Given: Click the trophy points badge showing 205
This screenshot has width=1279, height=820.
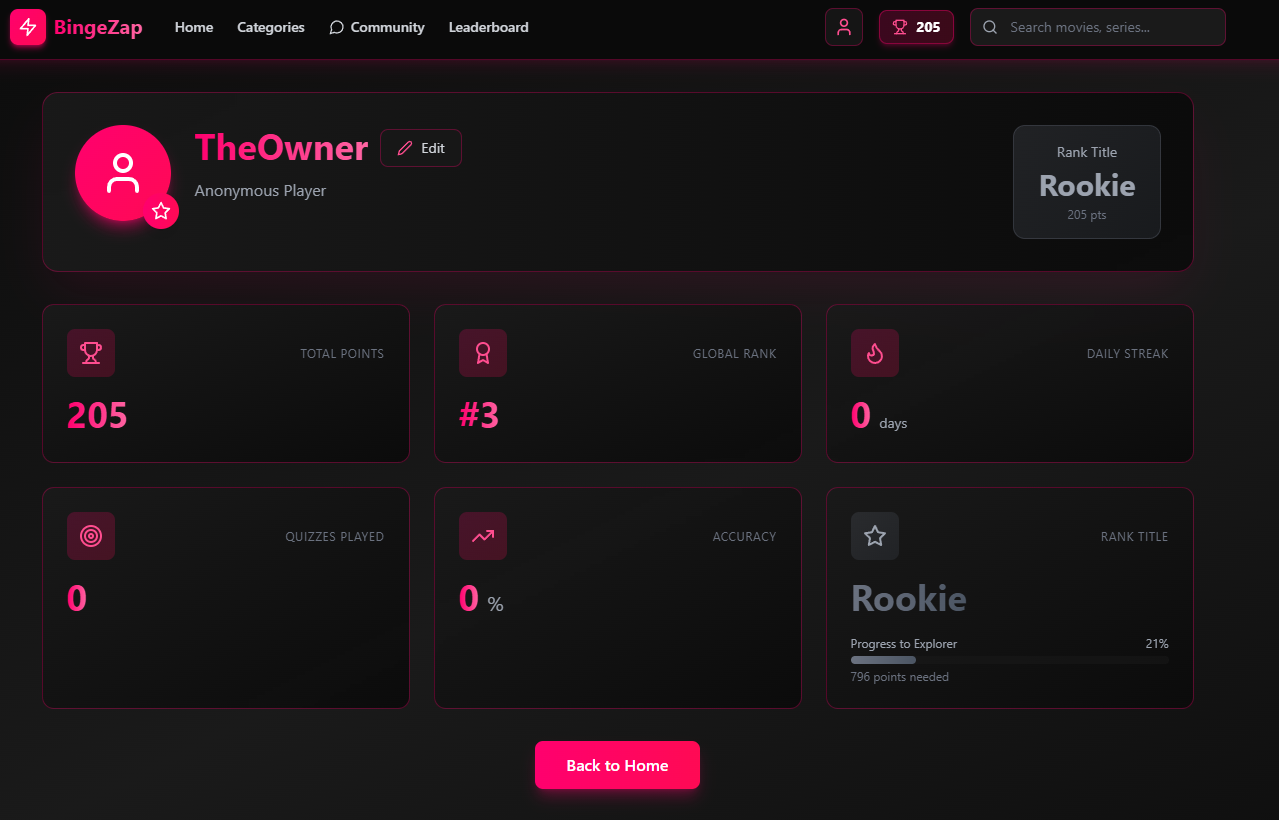Looking at the screenshot, I should [x=915, y=27].
